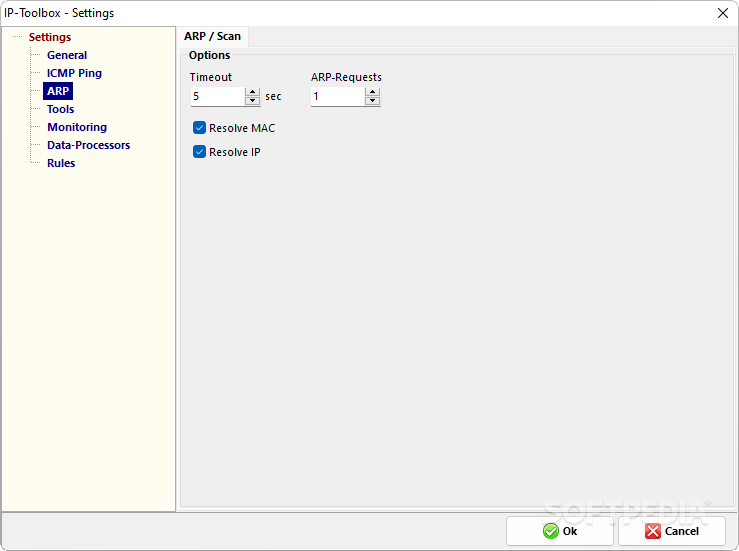Open the Data-Processors settings page
The width and height of the screenshot is (739, 551).
pos(89,145)
